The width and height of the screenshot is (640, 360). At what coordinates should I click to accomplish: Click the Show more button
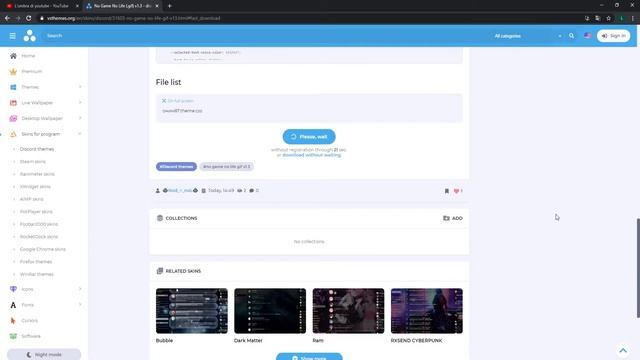309,357
